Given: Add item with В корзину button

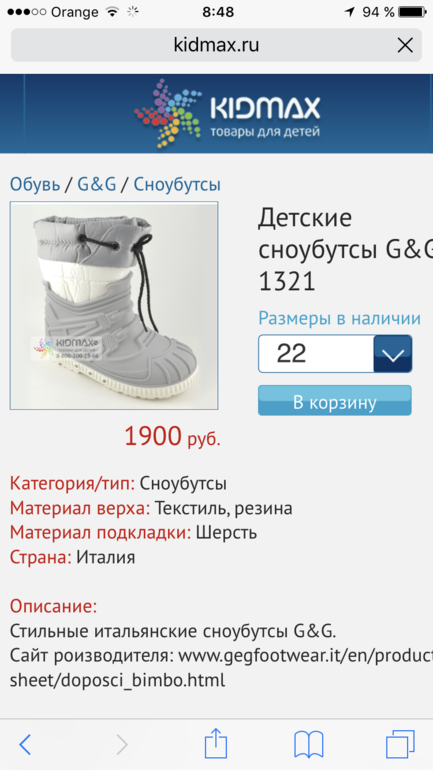Looking at the screenshot, I should (335, 400).
